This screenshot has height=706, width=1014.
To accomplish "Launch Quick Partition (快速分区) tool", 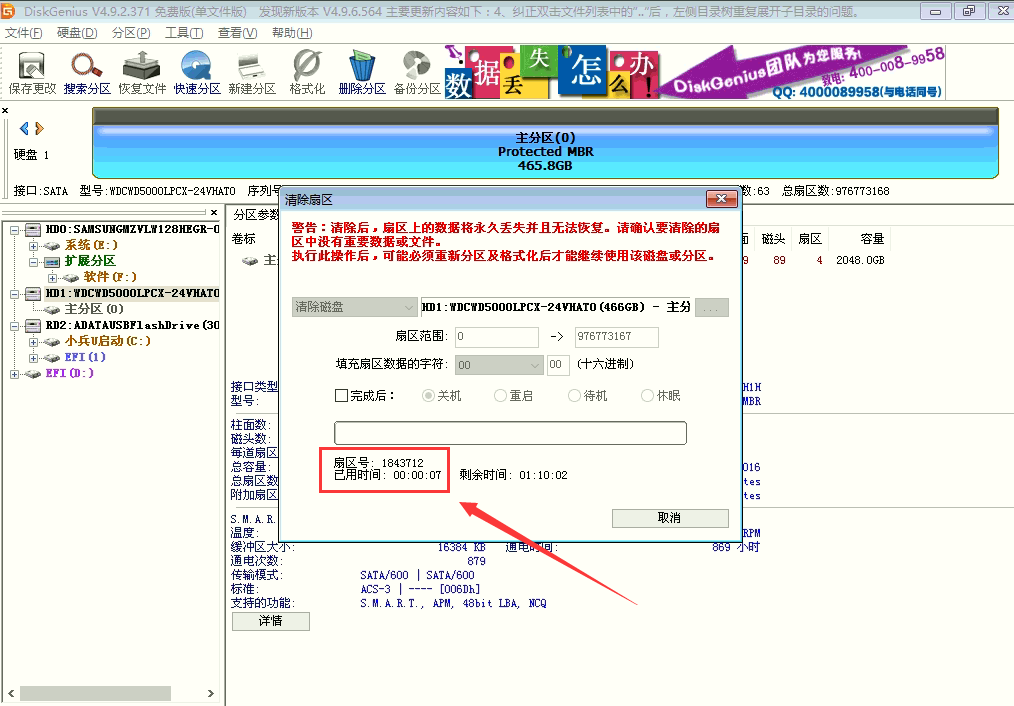I will 197,73.
